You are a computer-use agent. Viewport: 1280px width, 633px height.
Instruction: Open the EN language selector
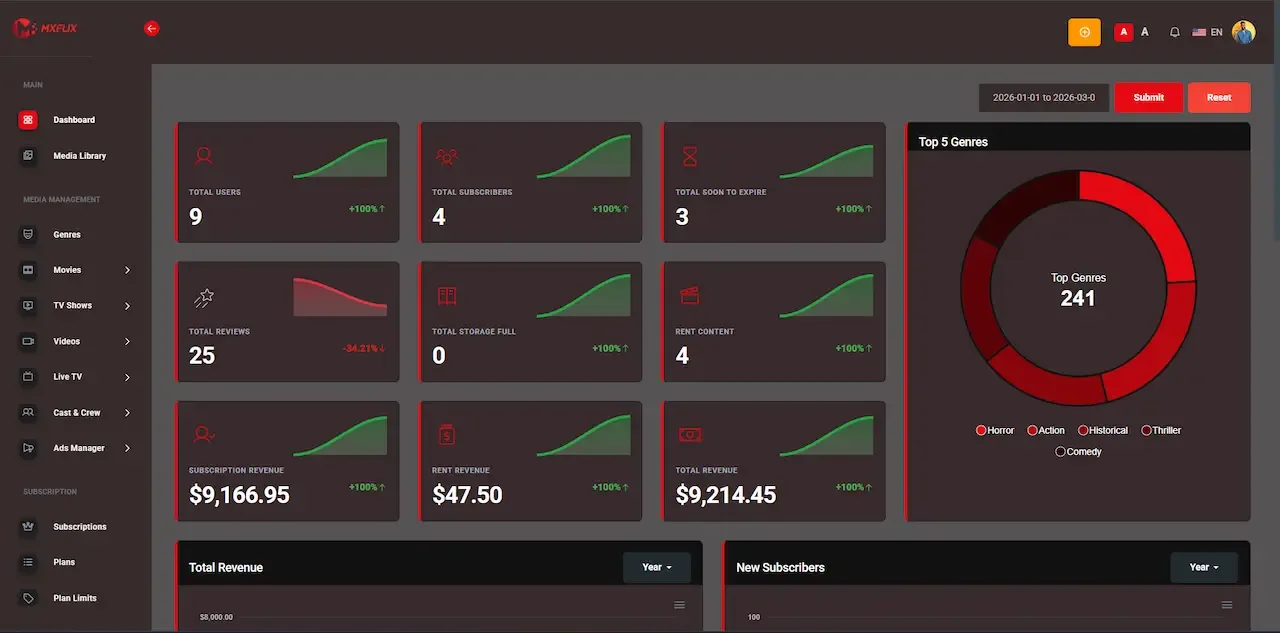[1207, 32]
